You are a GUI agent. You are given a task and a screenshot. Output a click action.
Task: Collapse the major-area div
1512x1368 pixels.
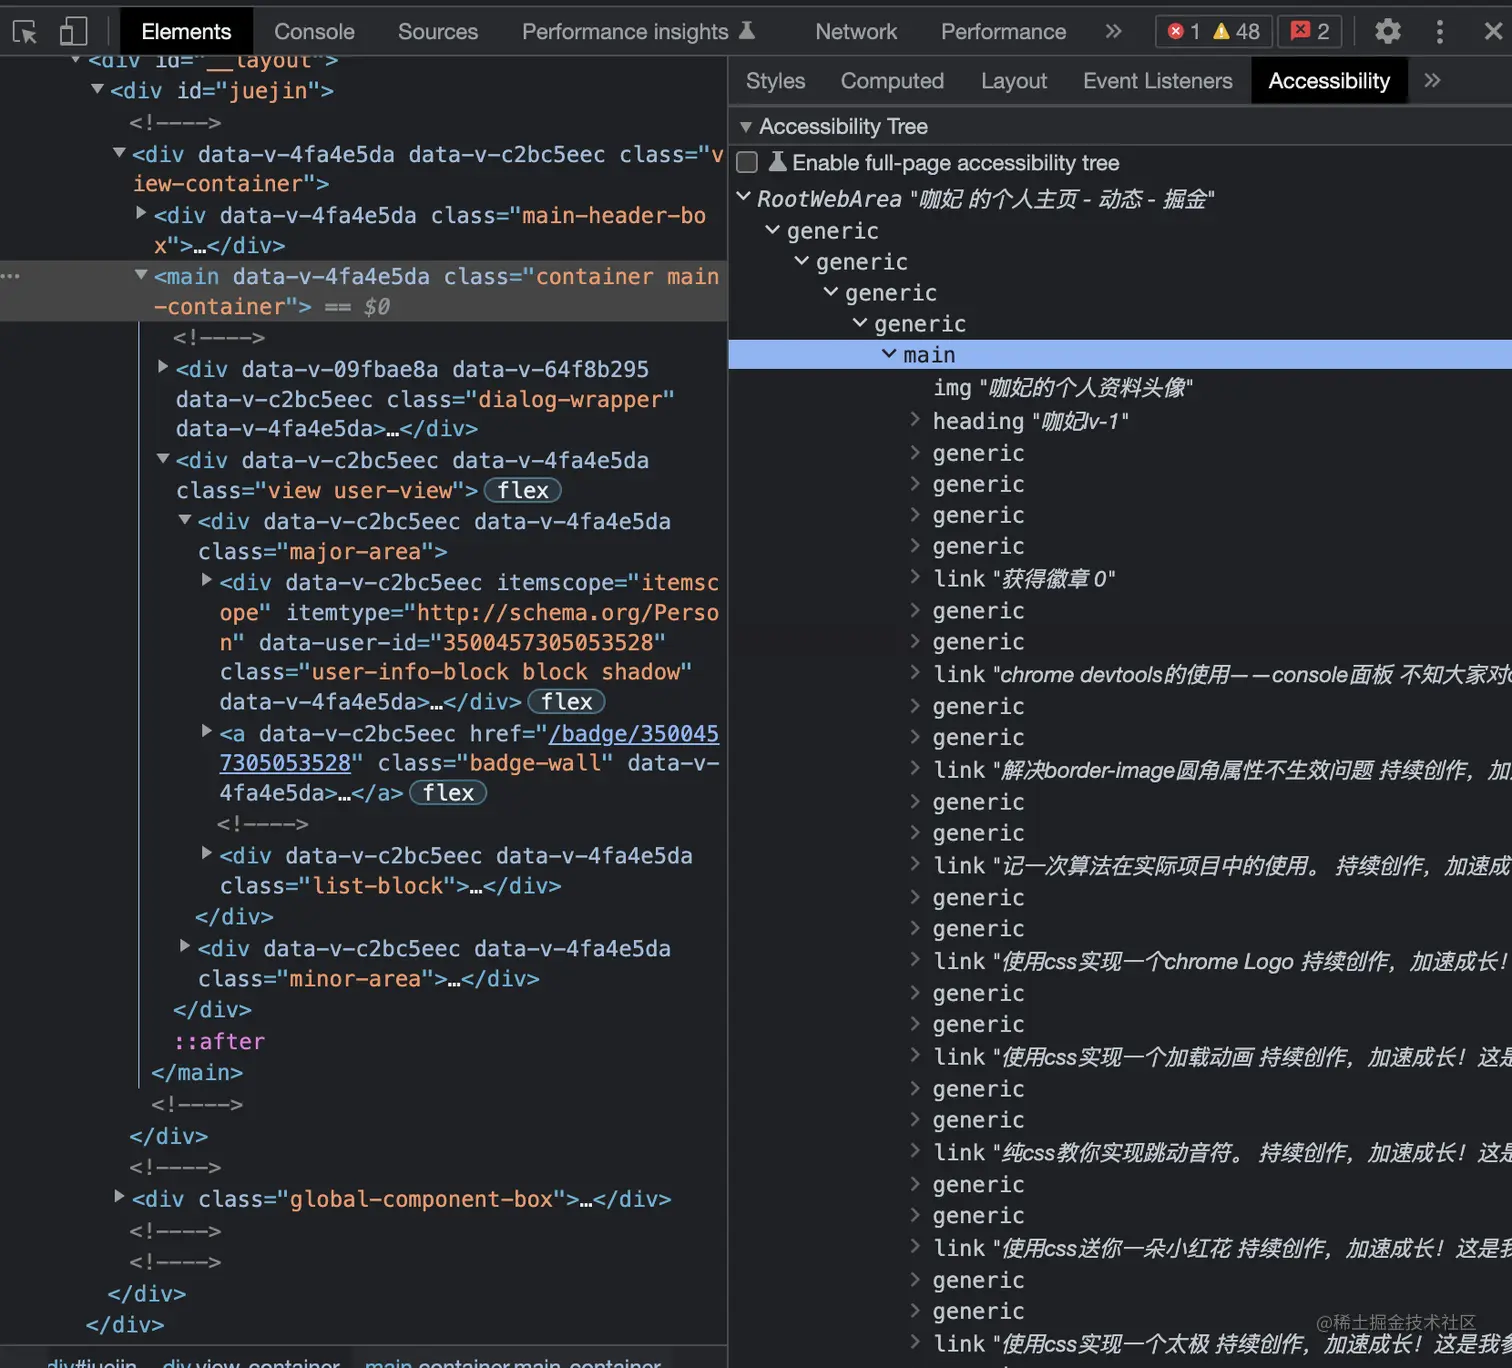coord(185,519)
